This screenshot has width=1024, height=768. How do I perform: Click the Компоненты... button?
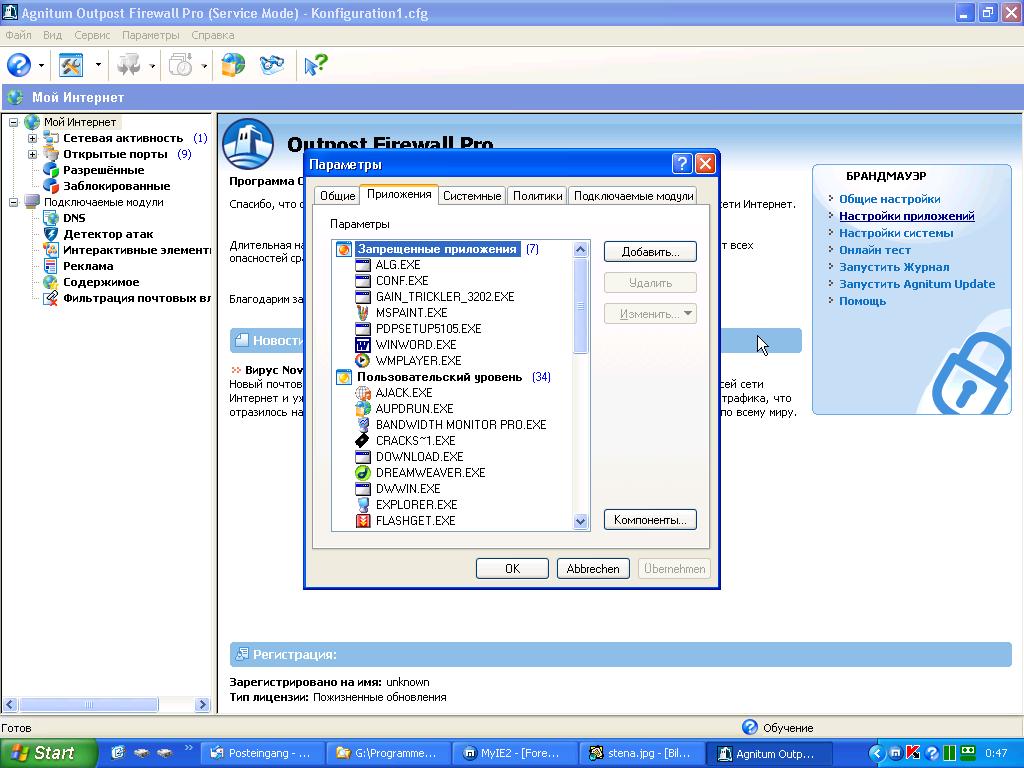[x=650, y=520]
